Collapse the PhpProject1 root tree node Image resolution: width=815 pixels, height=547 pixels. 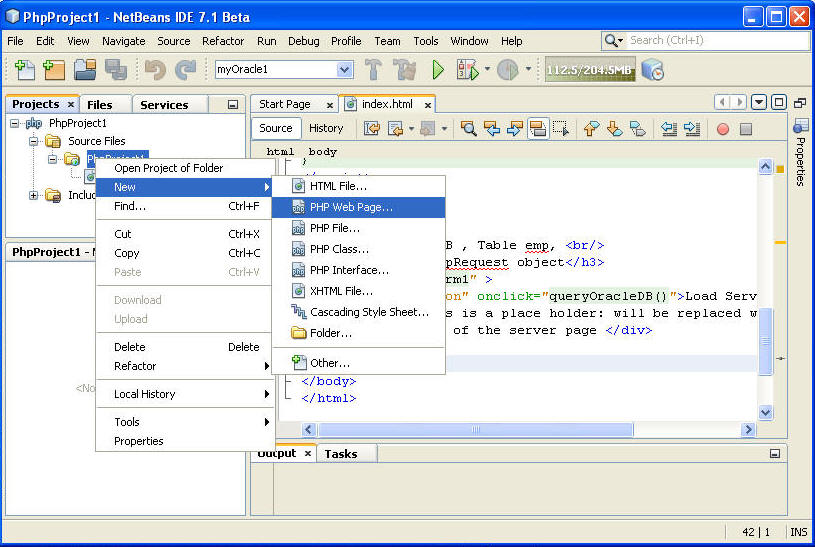(x=15, y=123)
